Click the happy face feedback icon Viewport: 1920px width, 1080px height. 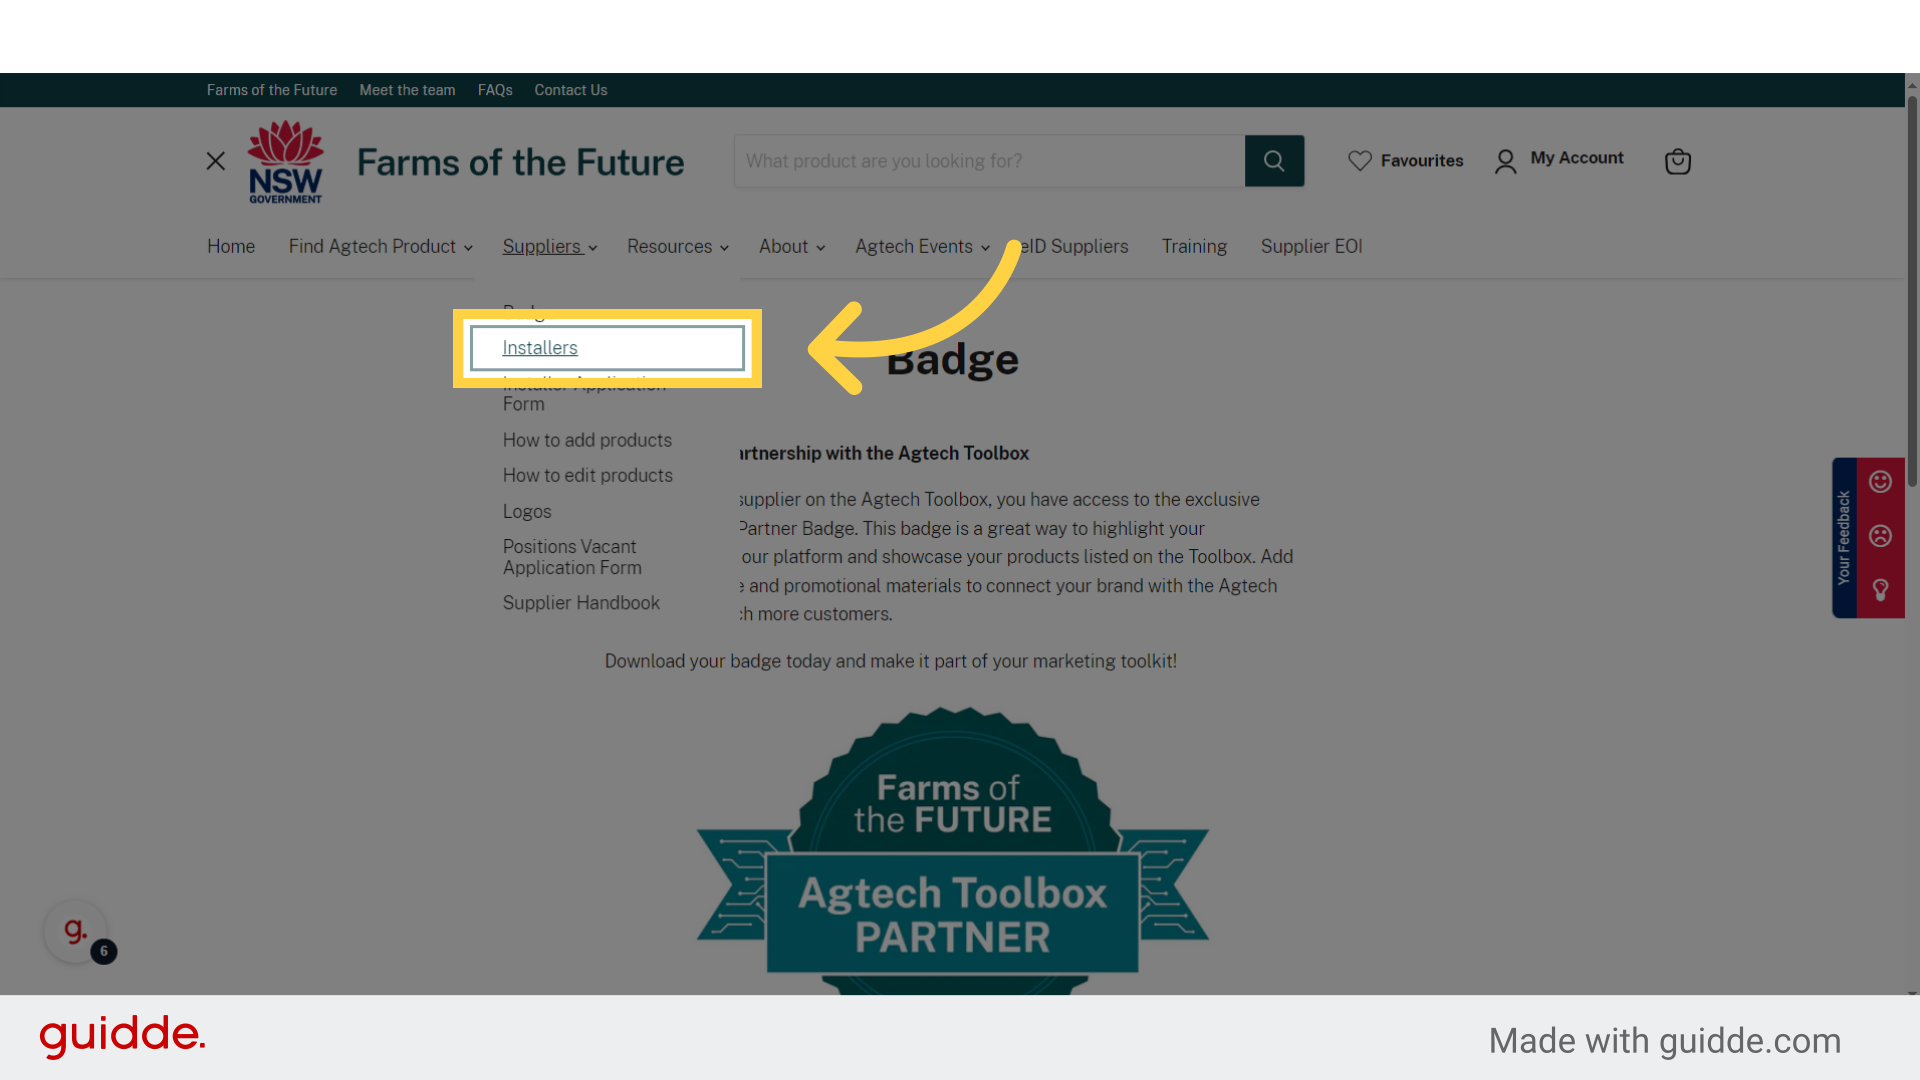click(1880, 482)
